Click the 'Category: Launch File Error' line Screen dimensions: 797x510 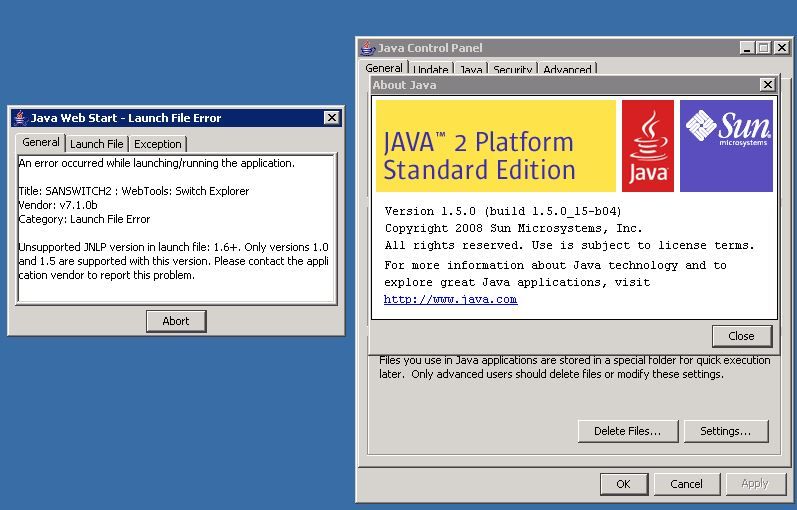(84, 219)
